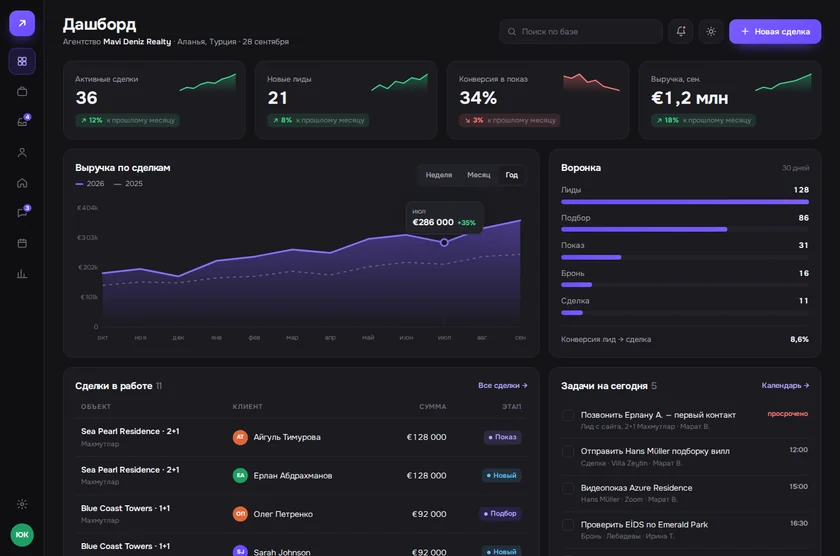Check the task 'Позвонить Ерлану А.'
Image resolution: width=840 pixels, height=556 pixels.
568,415
